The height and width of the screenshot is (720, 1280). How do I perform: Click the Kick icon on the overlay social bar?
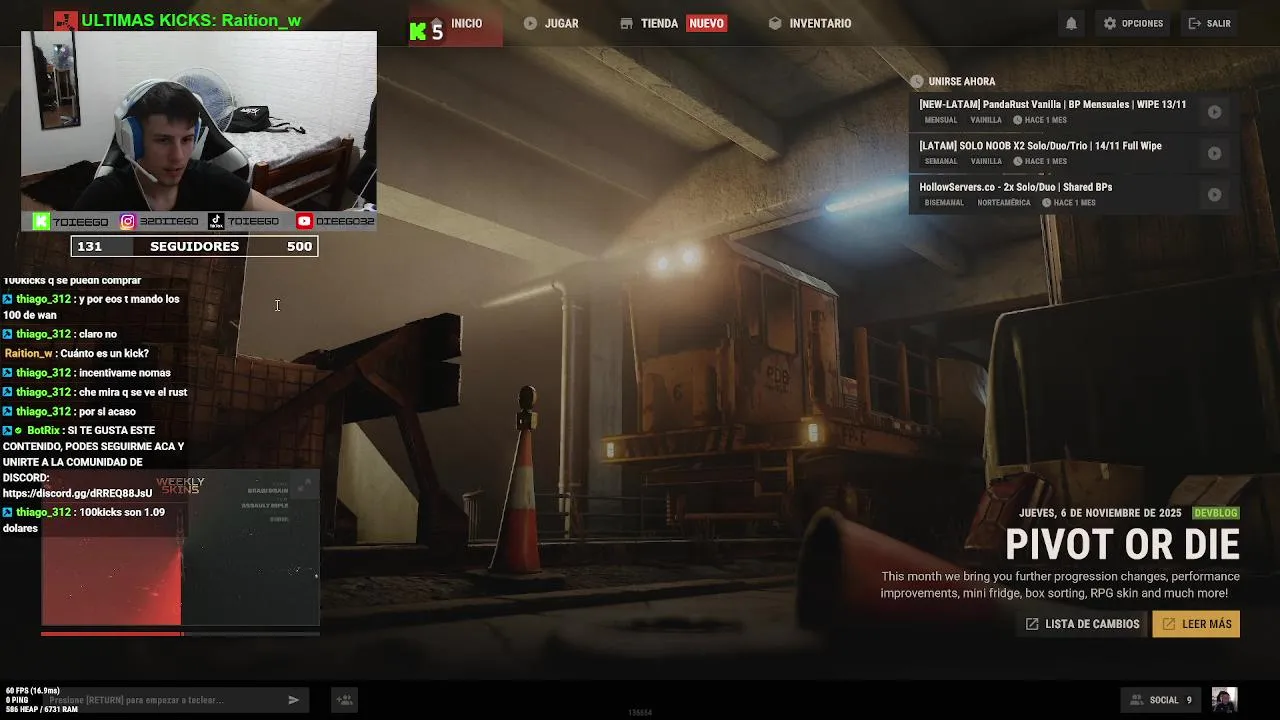pyautogui.click(x=41, y=221)
